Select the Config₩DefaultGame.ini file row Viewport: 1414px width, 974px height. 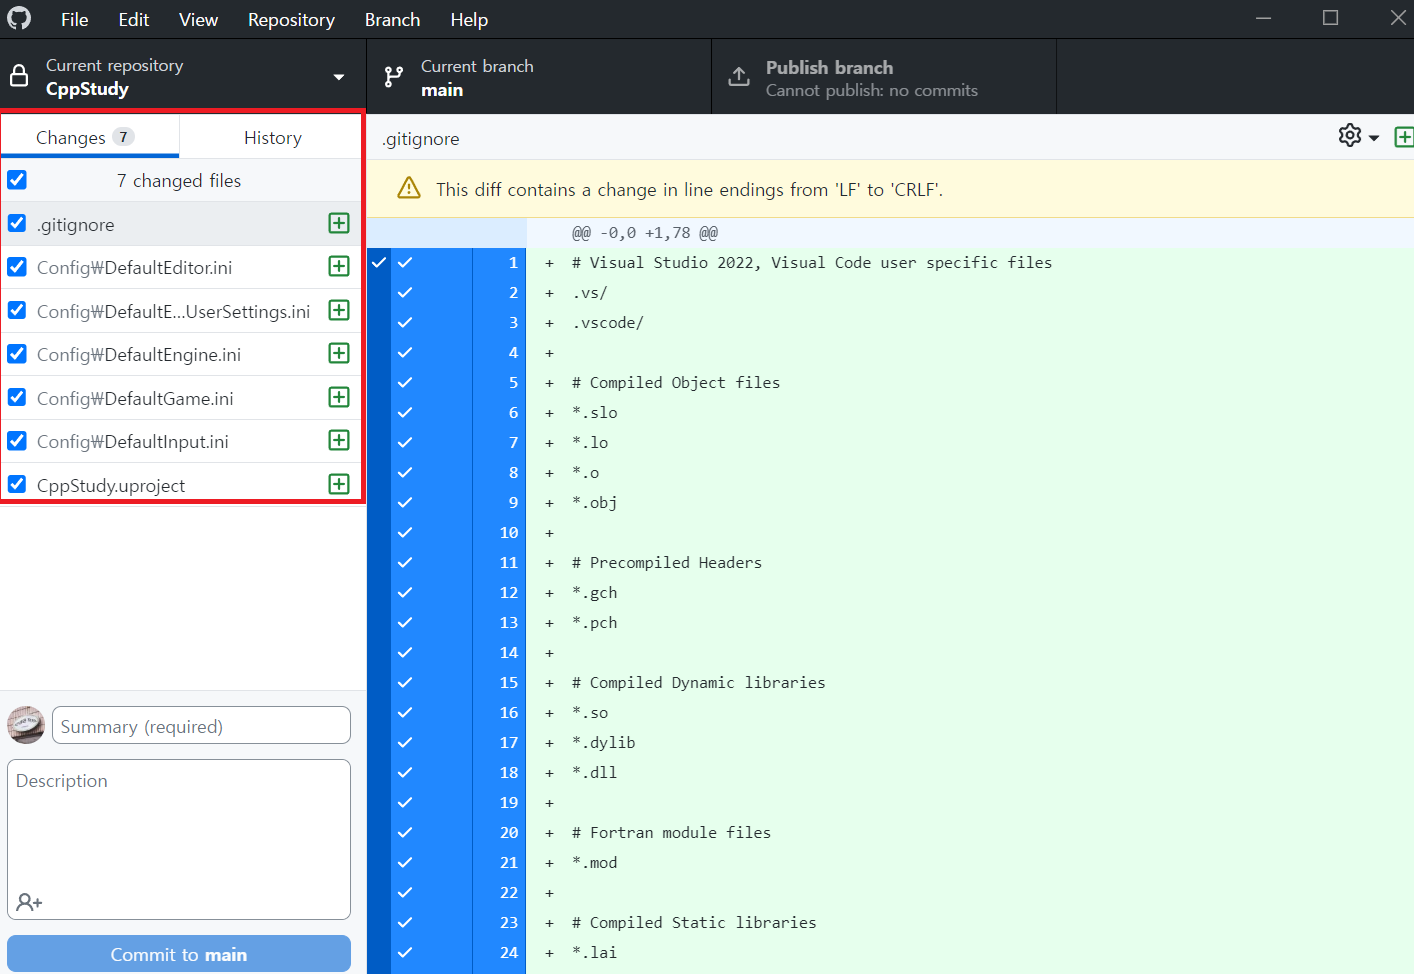[x=181, y=398]
